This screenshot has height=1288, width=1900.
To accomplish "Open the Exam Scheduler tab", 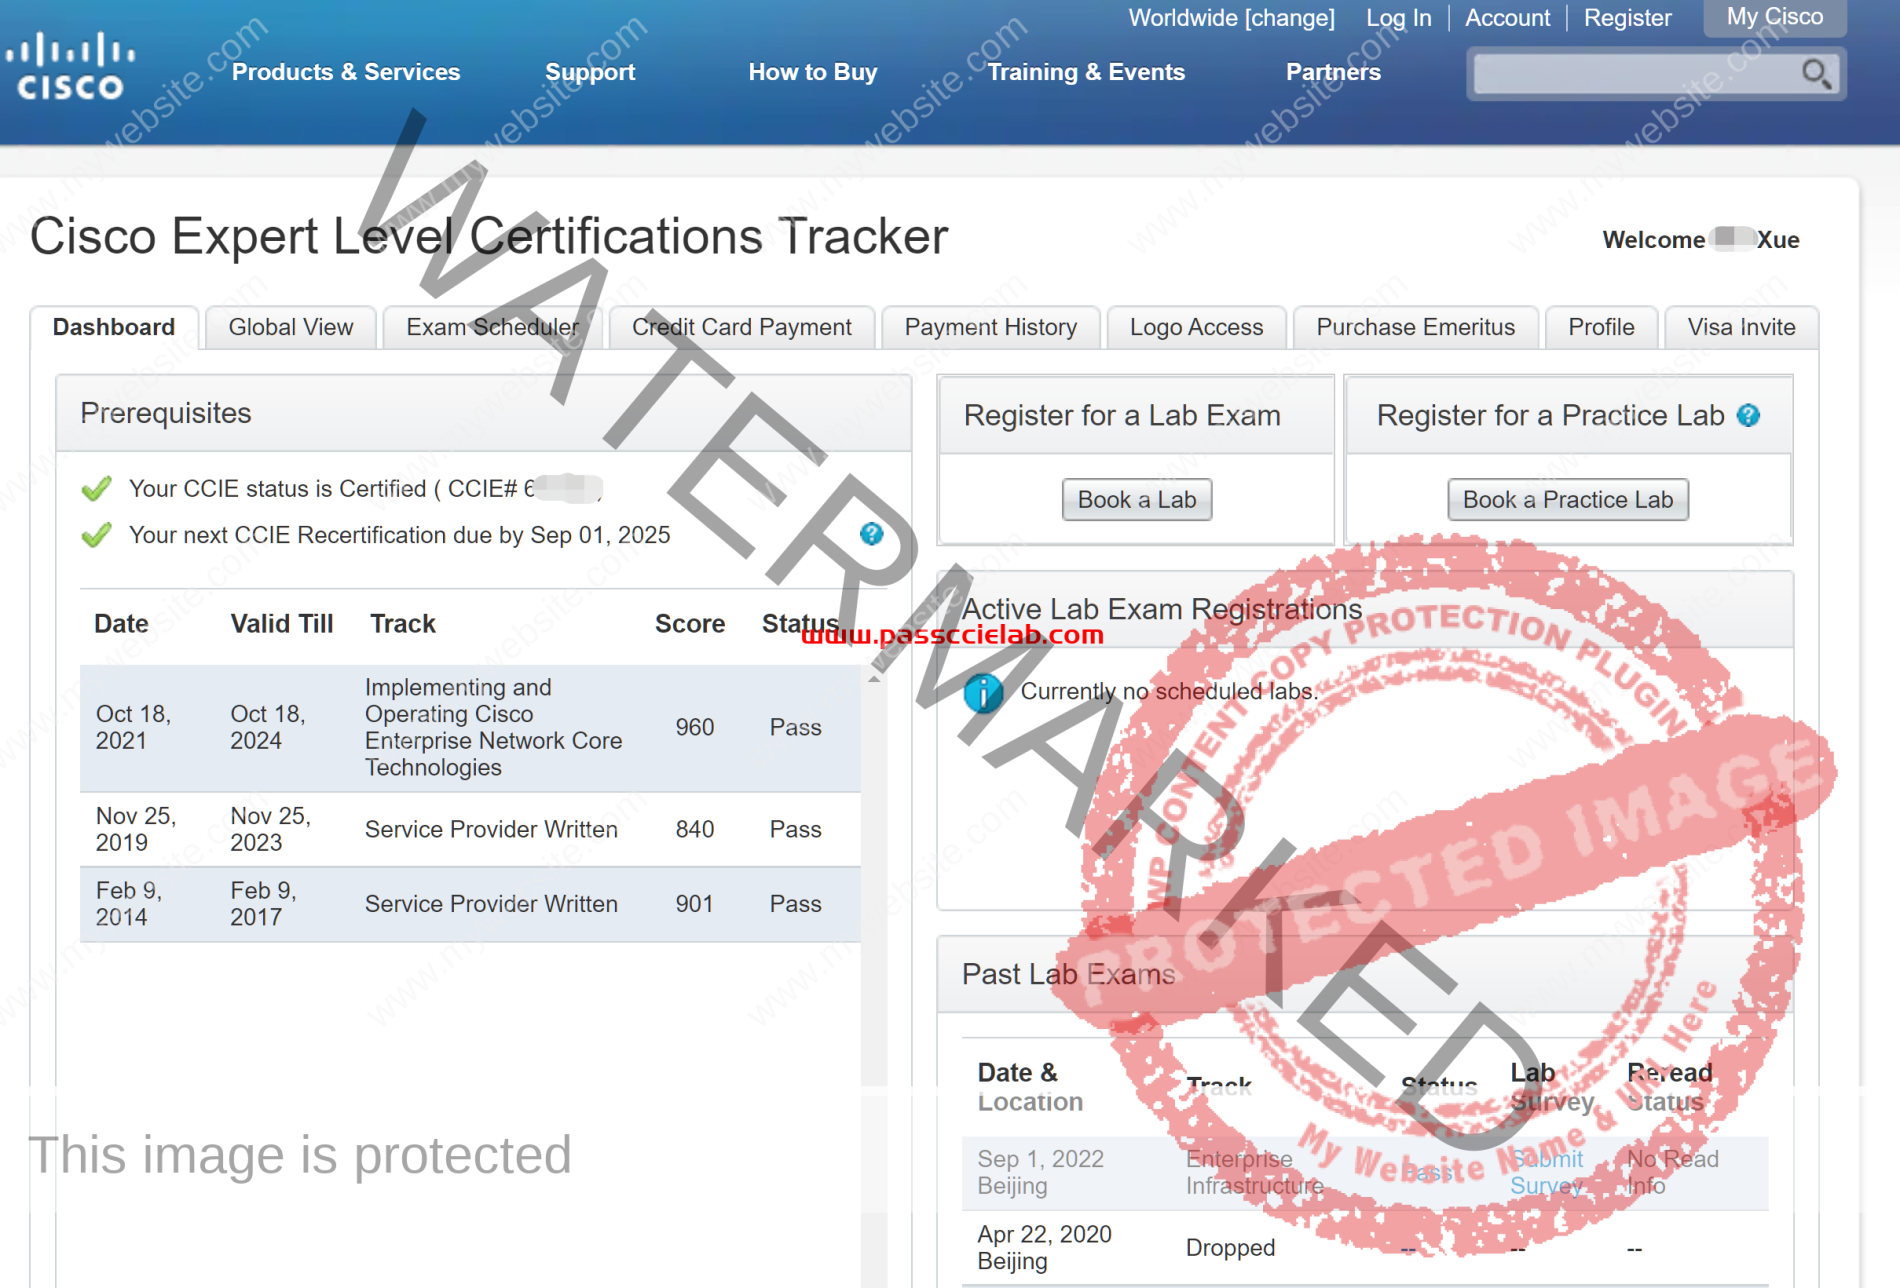I will [x=492, y=328].
